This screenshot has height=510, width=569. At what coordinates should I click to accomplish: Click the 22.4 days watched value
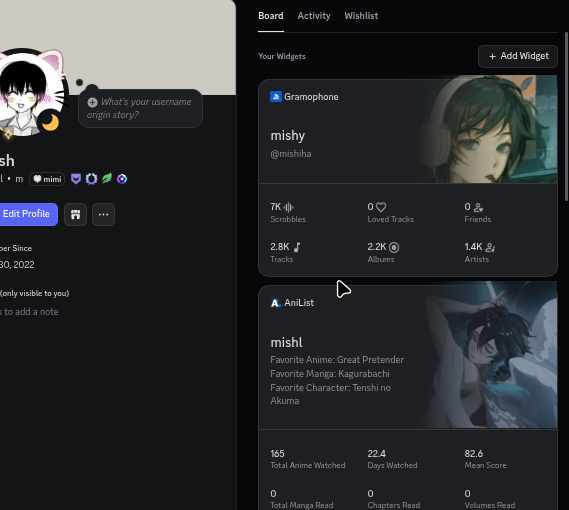pyautogui.click(x=376, y=454)
